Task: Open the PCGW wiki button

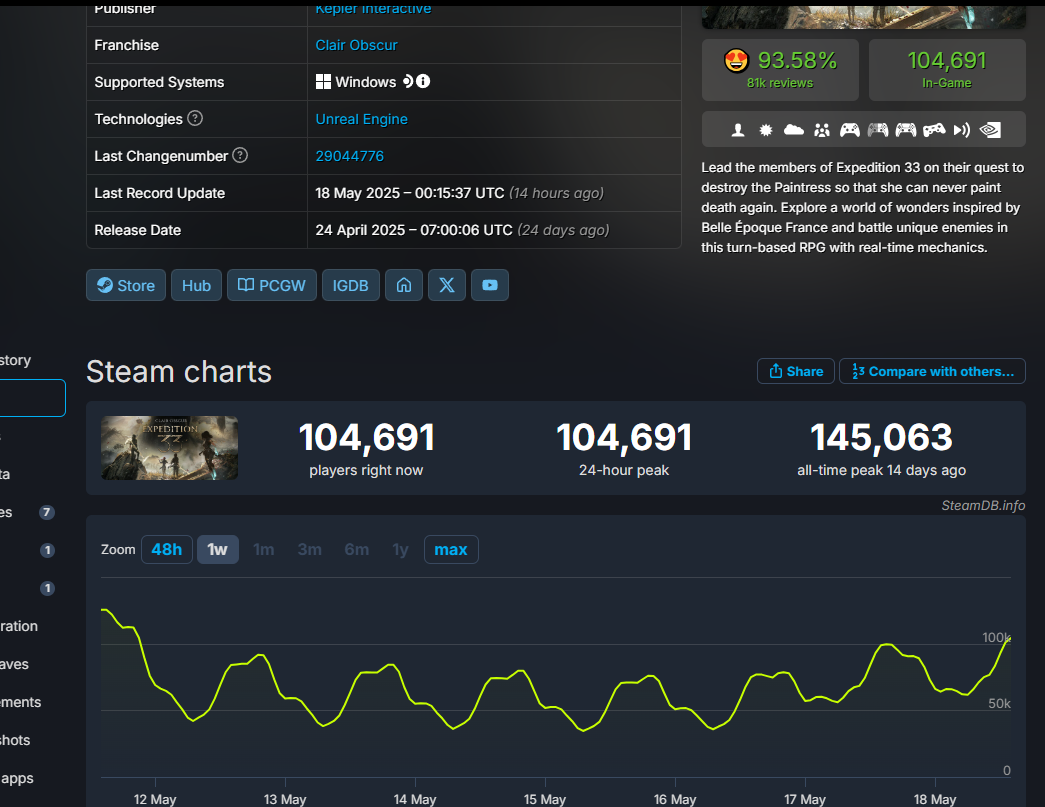Action: coord(272,285)
